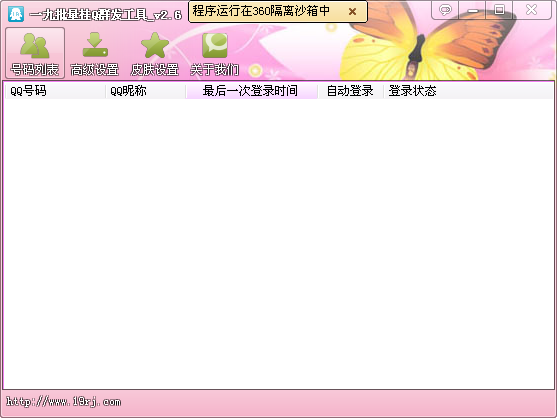Dismiss the 360 sandbox notification

(352, 12)
